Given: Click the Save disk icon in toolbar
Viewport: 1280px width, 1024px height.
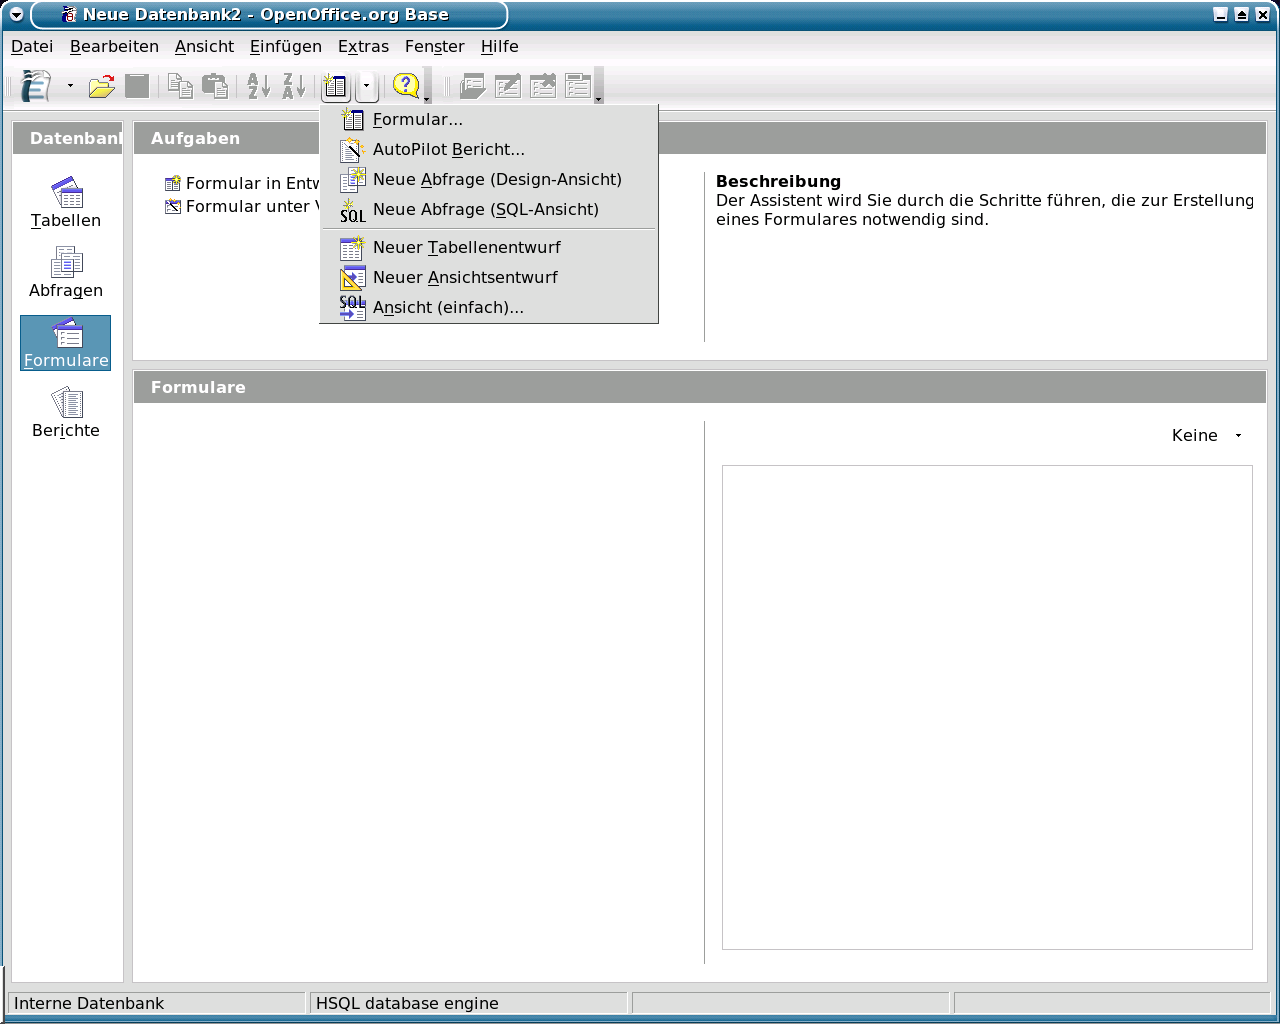Looking at the screenshot, I should click(x=137, y=86).
